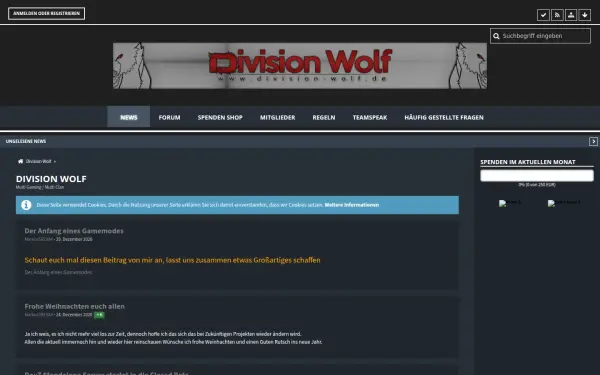Viewport: 600px width, 375px height.
Task: Click the magnifier search icon
Action: 496,36
